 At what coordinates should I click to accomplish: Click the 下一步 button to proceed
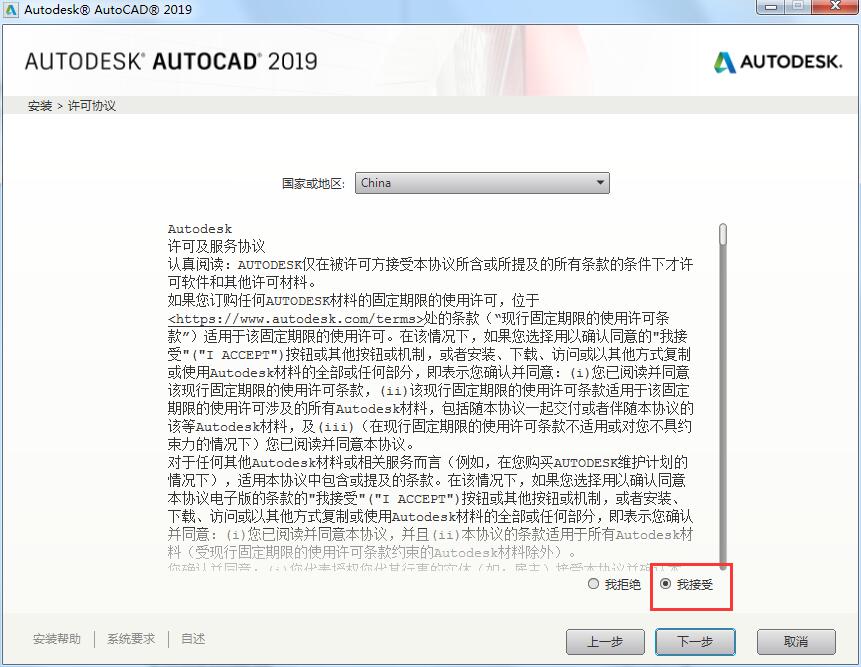pyautogui.click(x=695, y=642)
